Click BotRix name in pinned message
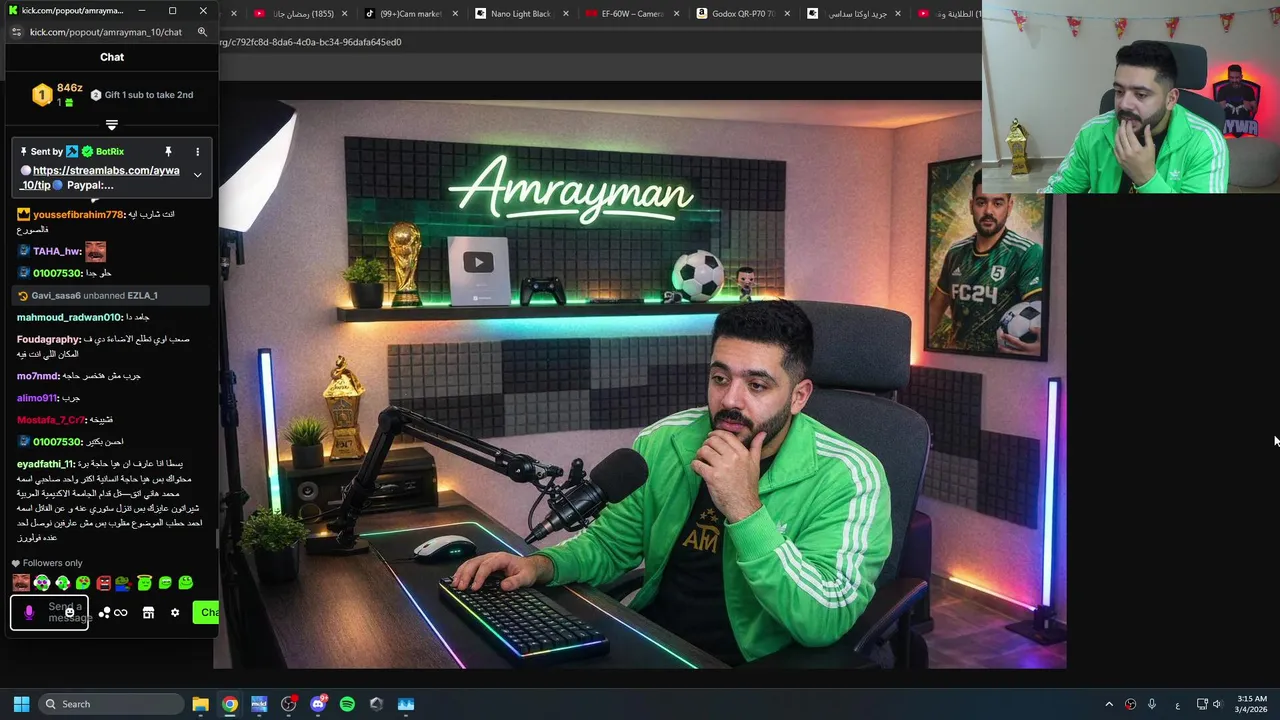This screenshot has width=1280, height=720. tap(110, 152)
